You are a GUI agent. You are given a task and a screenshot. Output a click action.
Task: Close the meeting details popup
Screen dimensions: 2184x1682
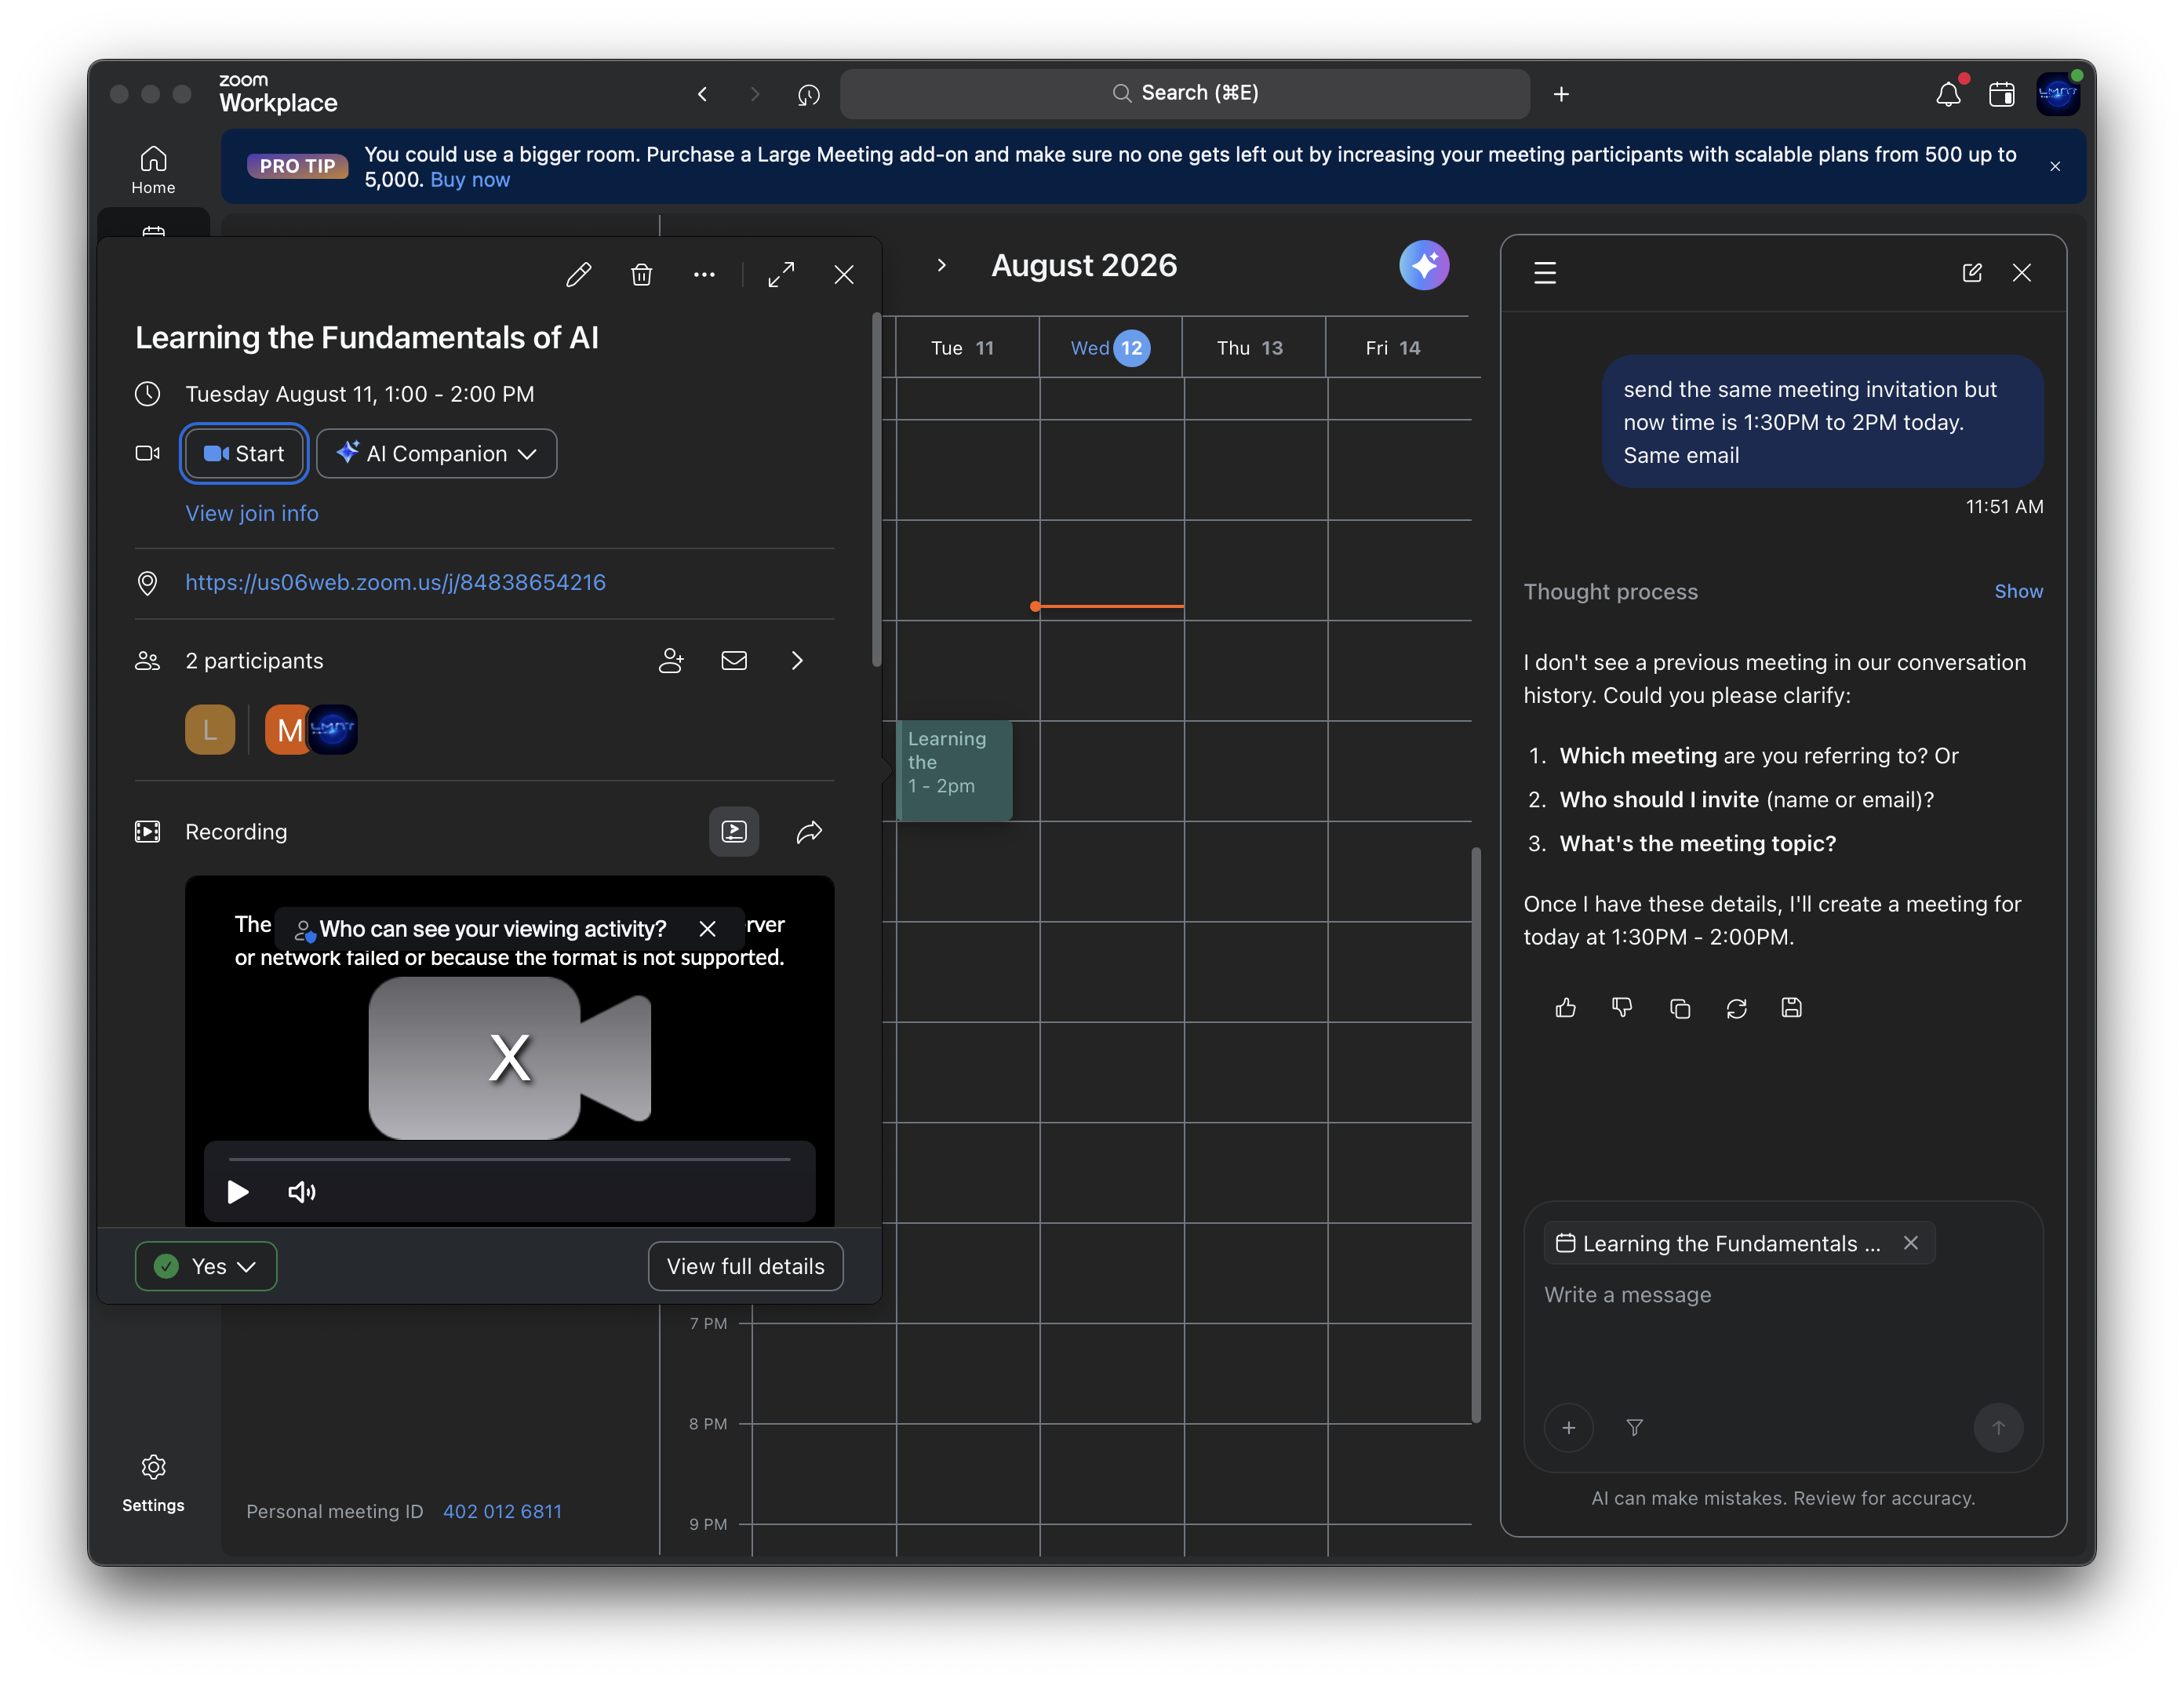[x=844, y=274]
